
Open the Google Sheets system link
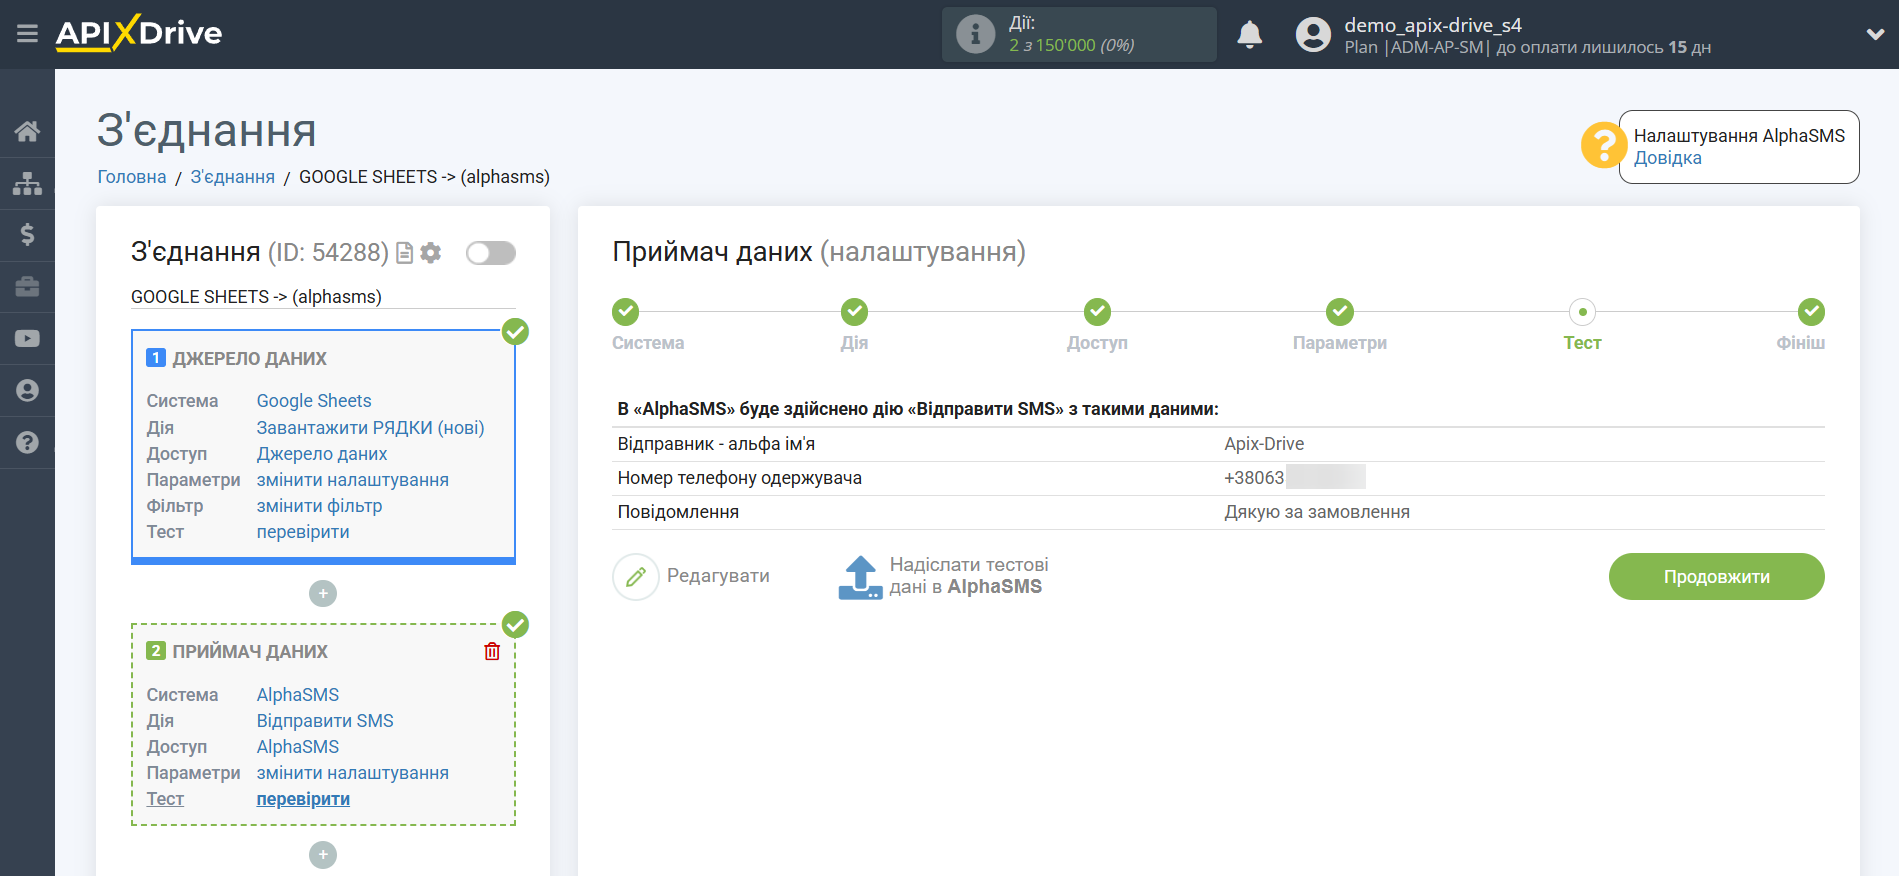(x=314, y=401)
